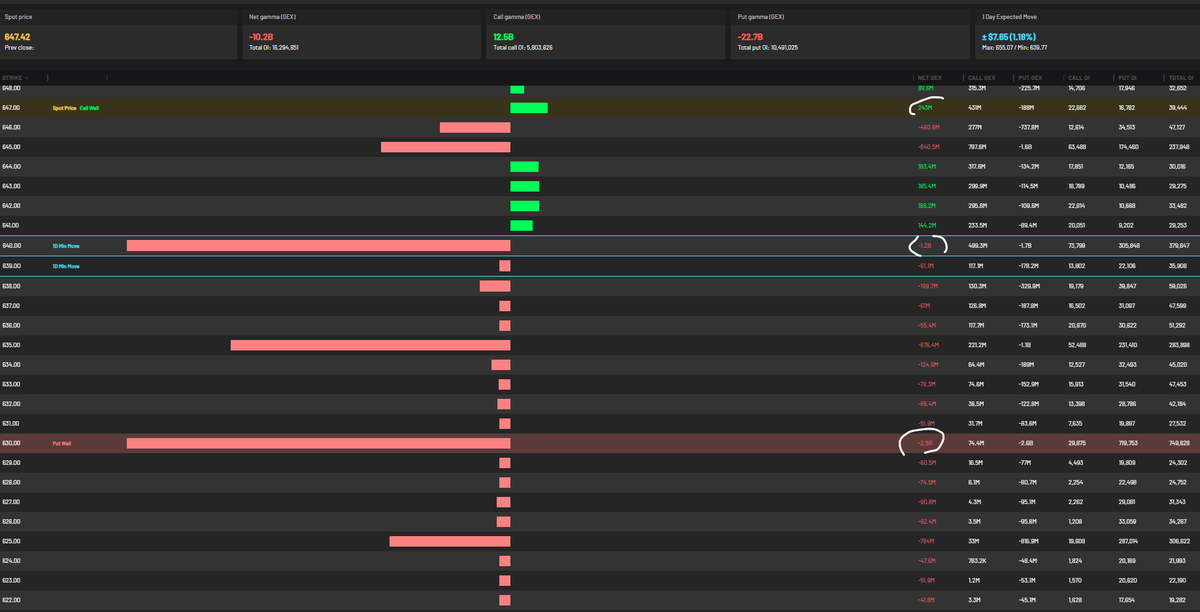The image size is (1200, 612).
Task: Click the Max 655.07 / Min 639.77 text
Action: click(1015, 47)
